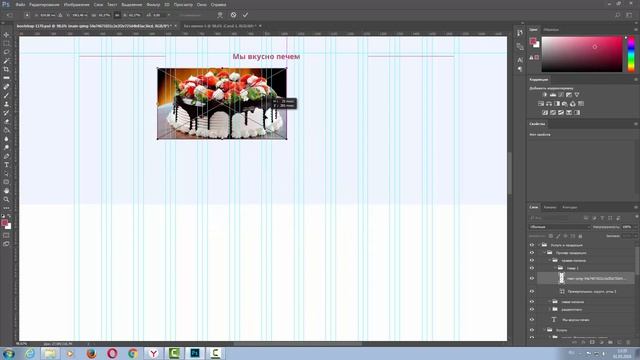This screenshot has width=640, height=360.
Task: Open the search icon in options bar
Action: (618, 15)
